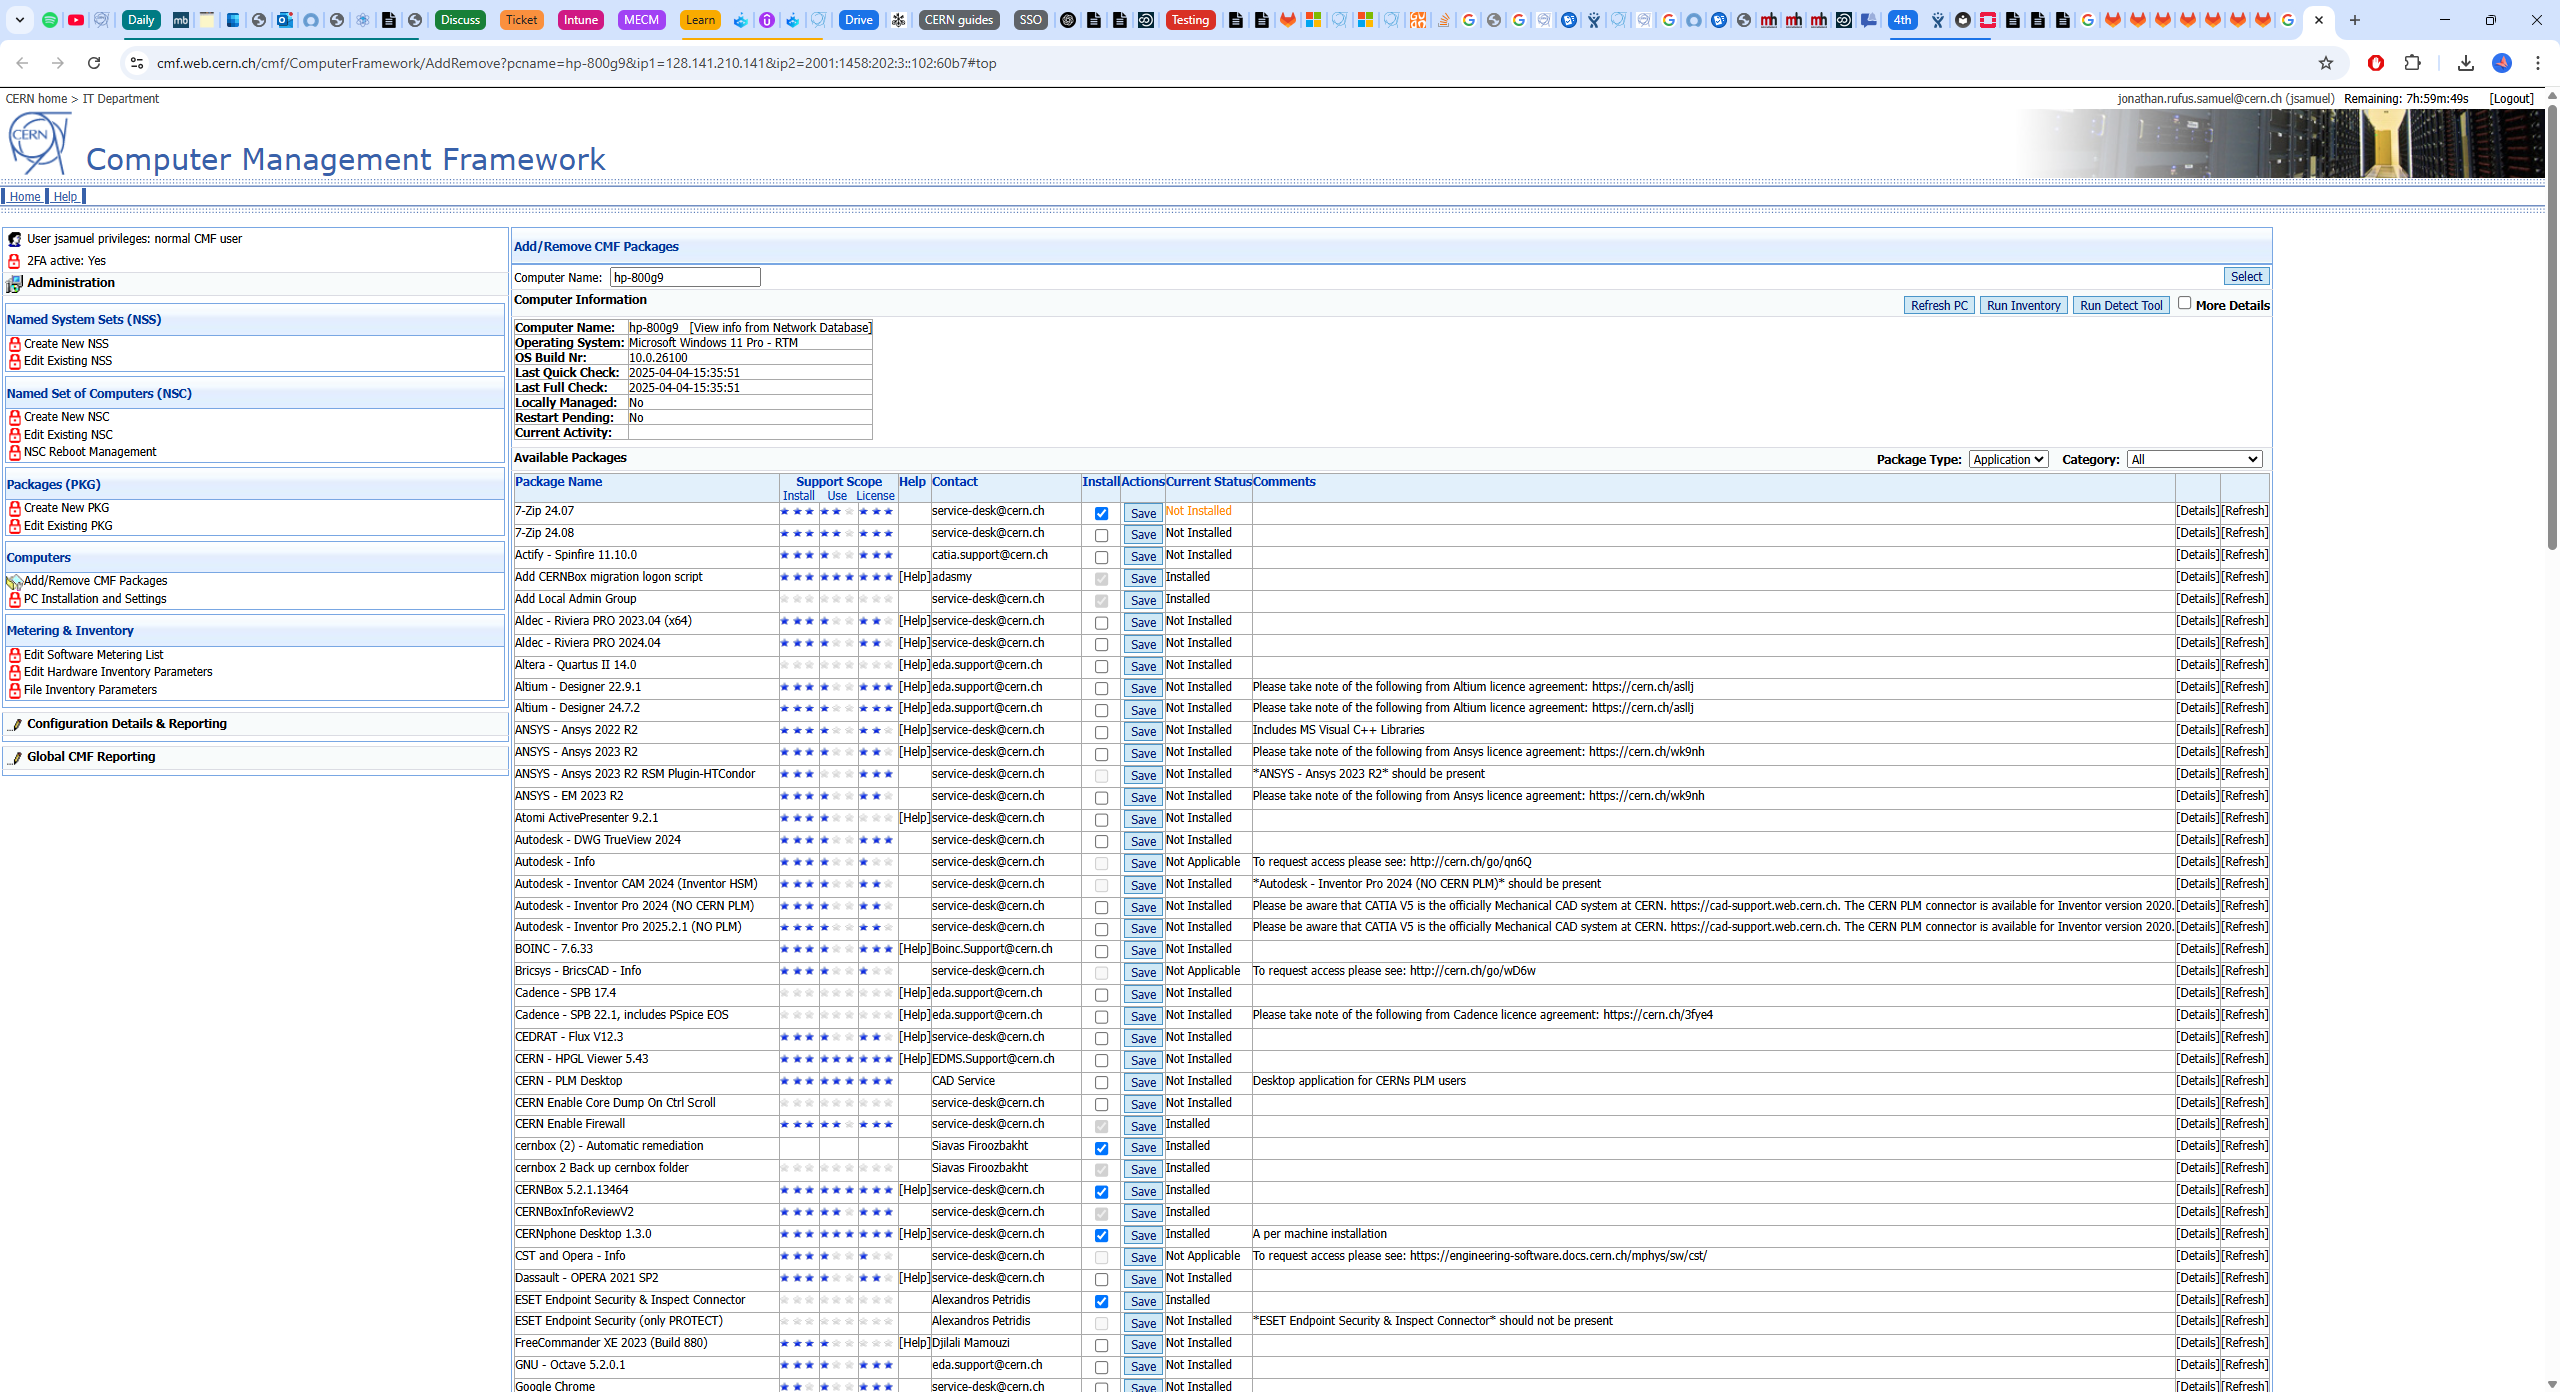Expand Configuration Details & Reporting section
2560x1392 pixels.
126,724
